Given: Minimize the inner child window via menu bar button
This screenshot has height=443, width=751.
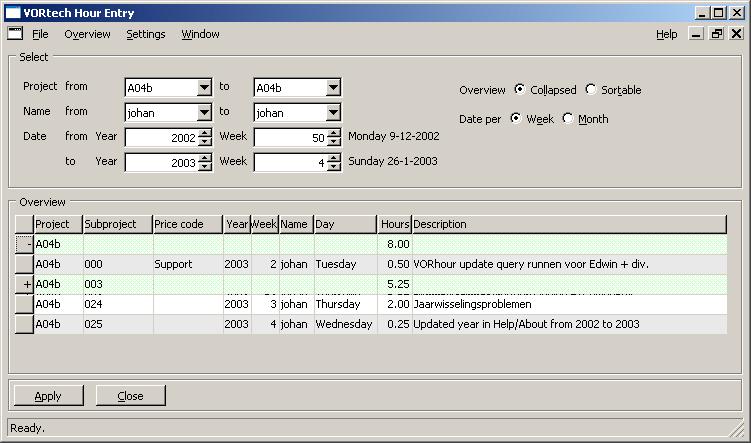Looking at the screenshot, I should 696,34.
